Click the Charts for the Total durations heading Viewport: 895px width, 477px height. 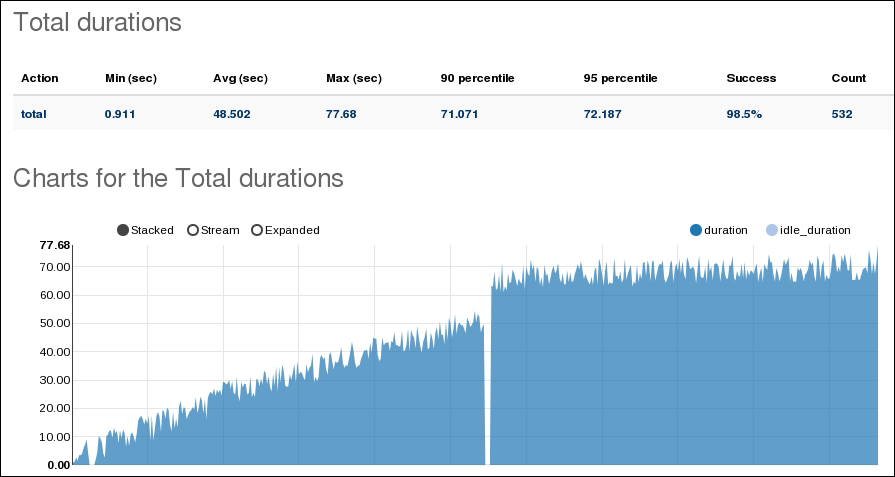click(x=178, y=178)
